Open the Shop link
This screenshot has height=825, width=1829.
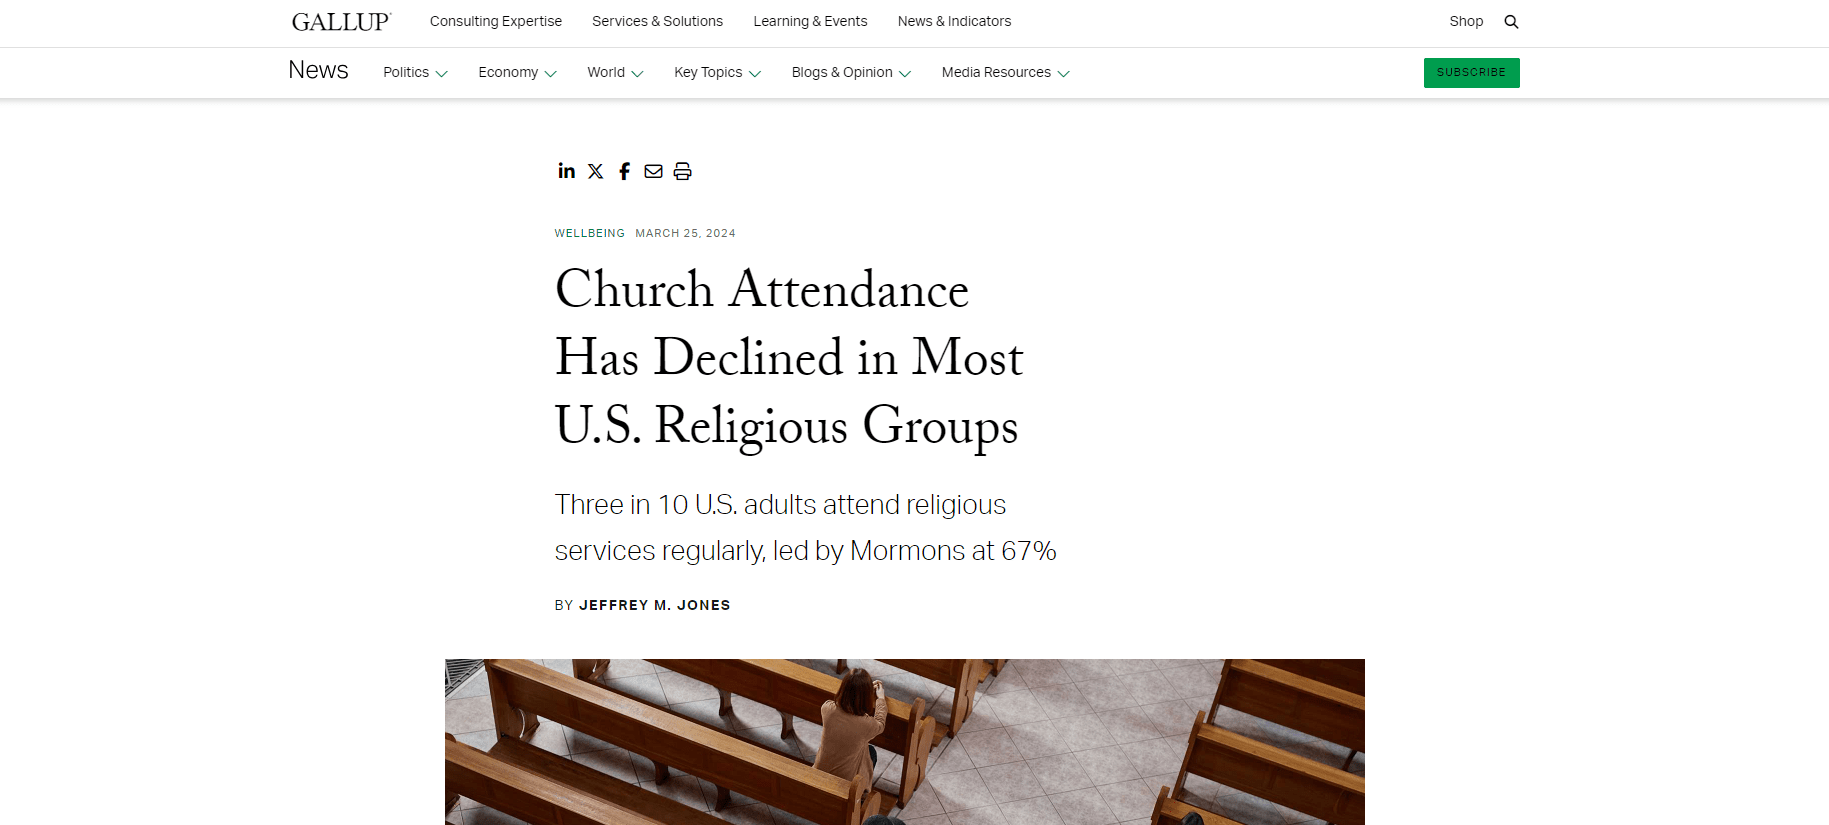1466,22
